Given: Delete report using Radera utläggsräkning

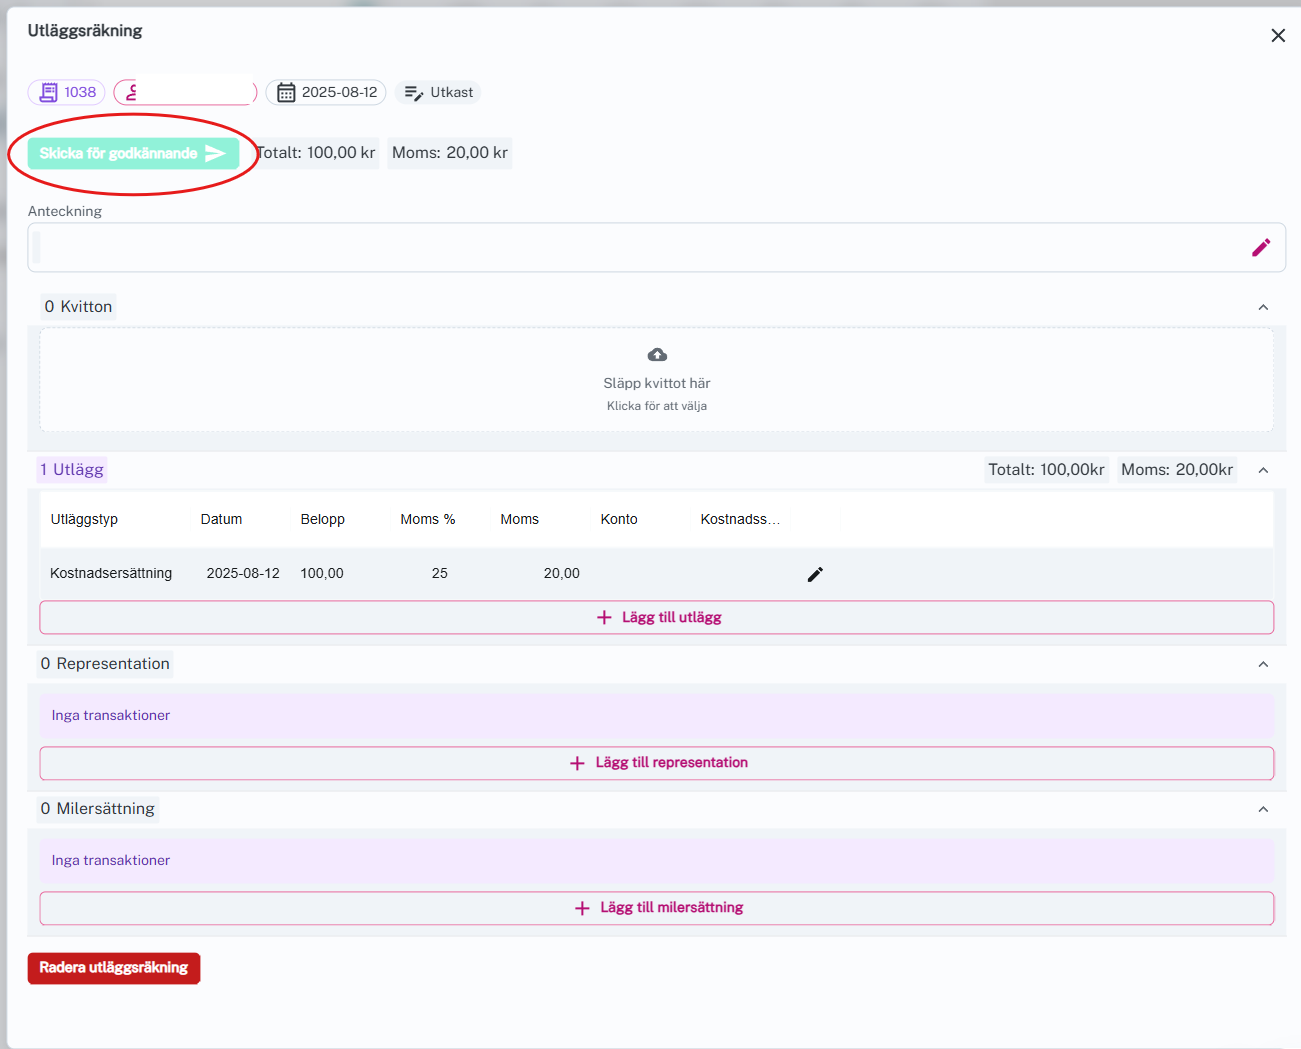Looking at the screenshot, I should (114, 968).
